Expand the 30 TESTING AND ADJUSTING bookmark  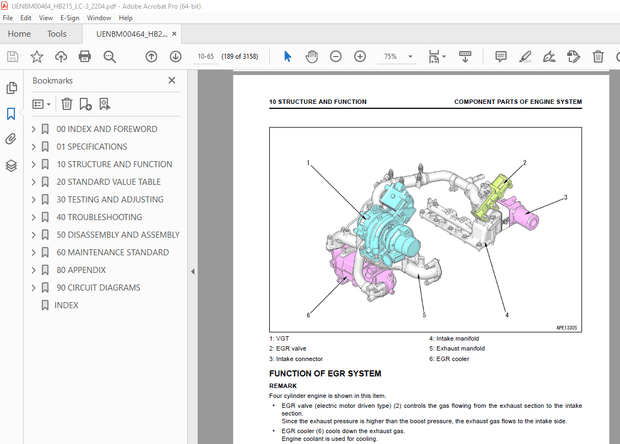click(x=34, y=200)
